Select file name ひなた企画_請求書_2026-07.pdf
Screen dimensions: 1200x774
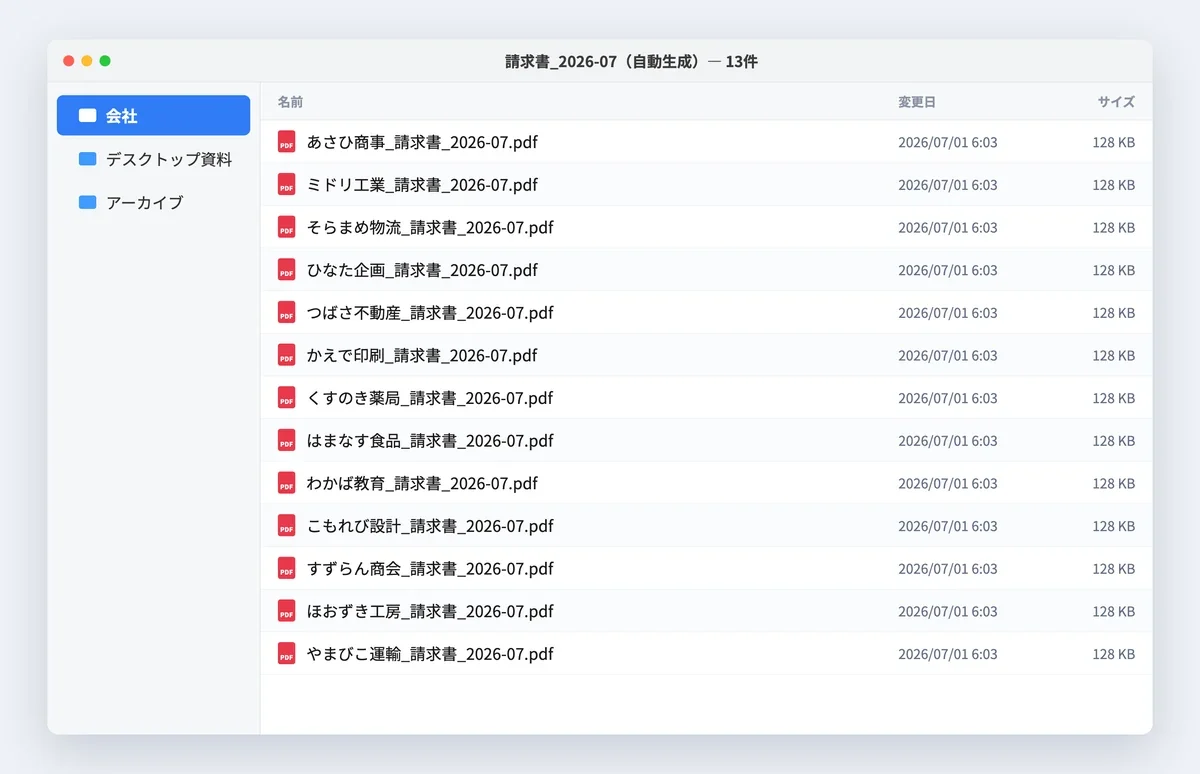pyautogui.click(x=422, y=270)
